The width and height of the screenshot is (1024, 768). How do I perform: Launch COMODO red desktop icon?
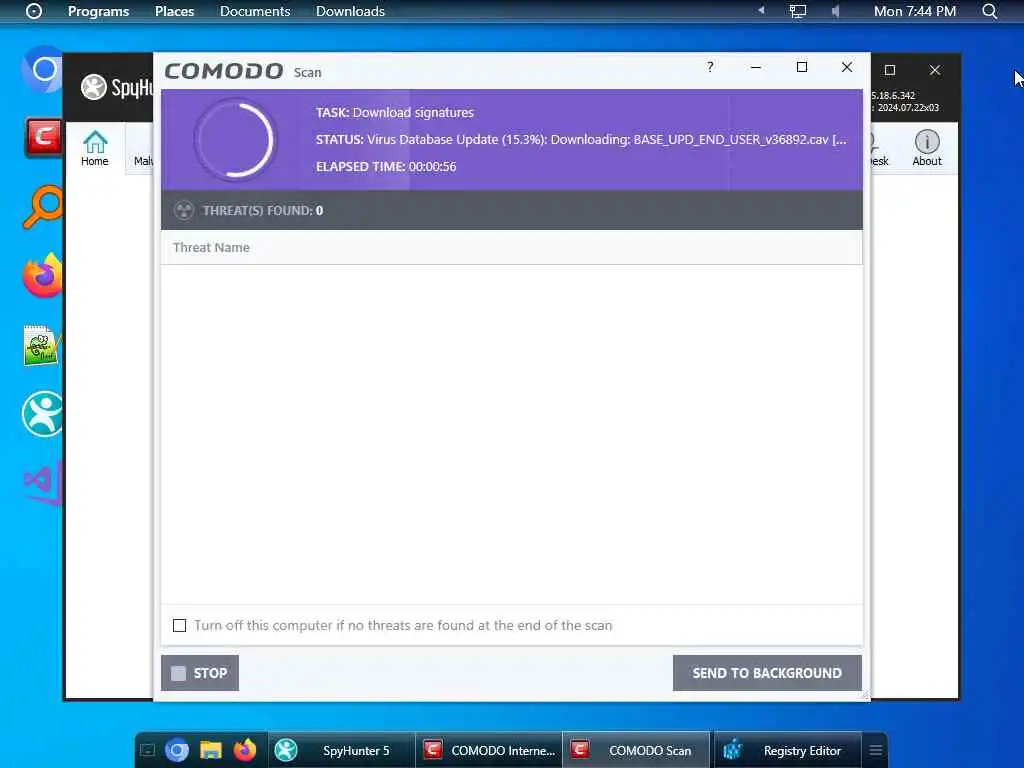point(43,137)
